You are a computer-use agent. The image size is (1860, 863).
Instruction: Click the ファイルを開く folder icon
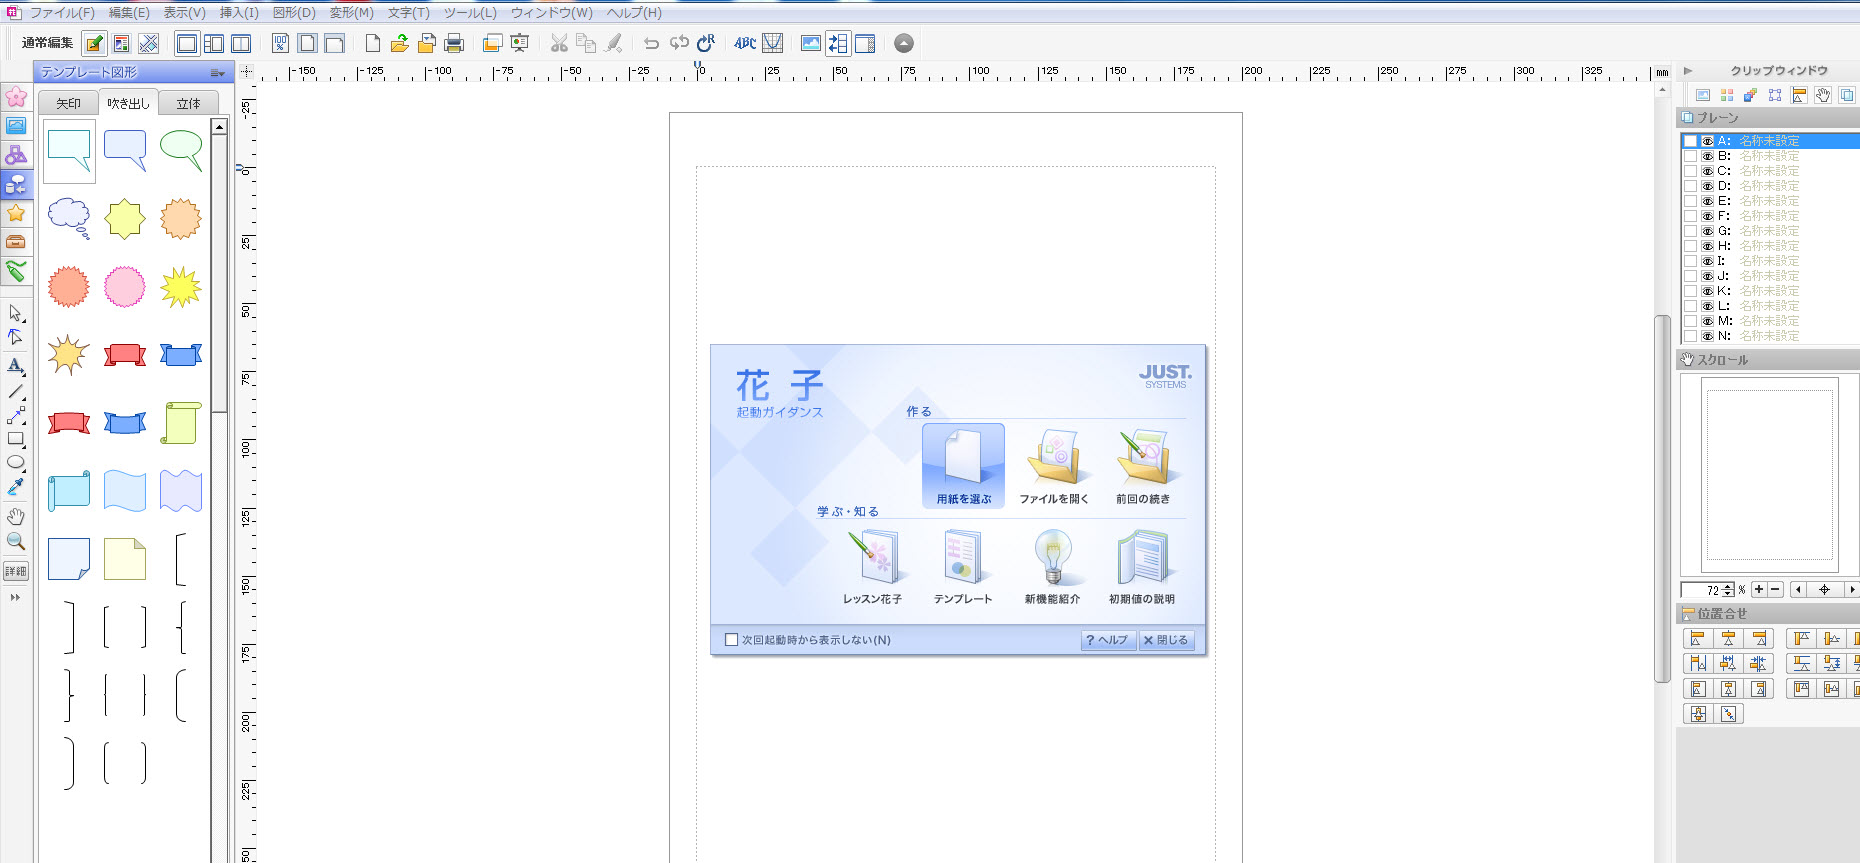[x=1054, y=466]
